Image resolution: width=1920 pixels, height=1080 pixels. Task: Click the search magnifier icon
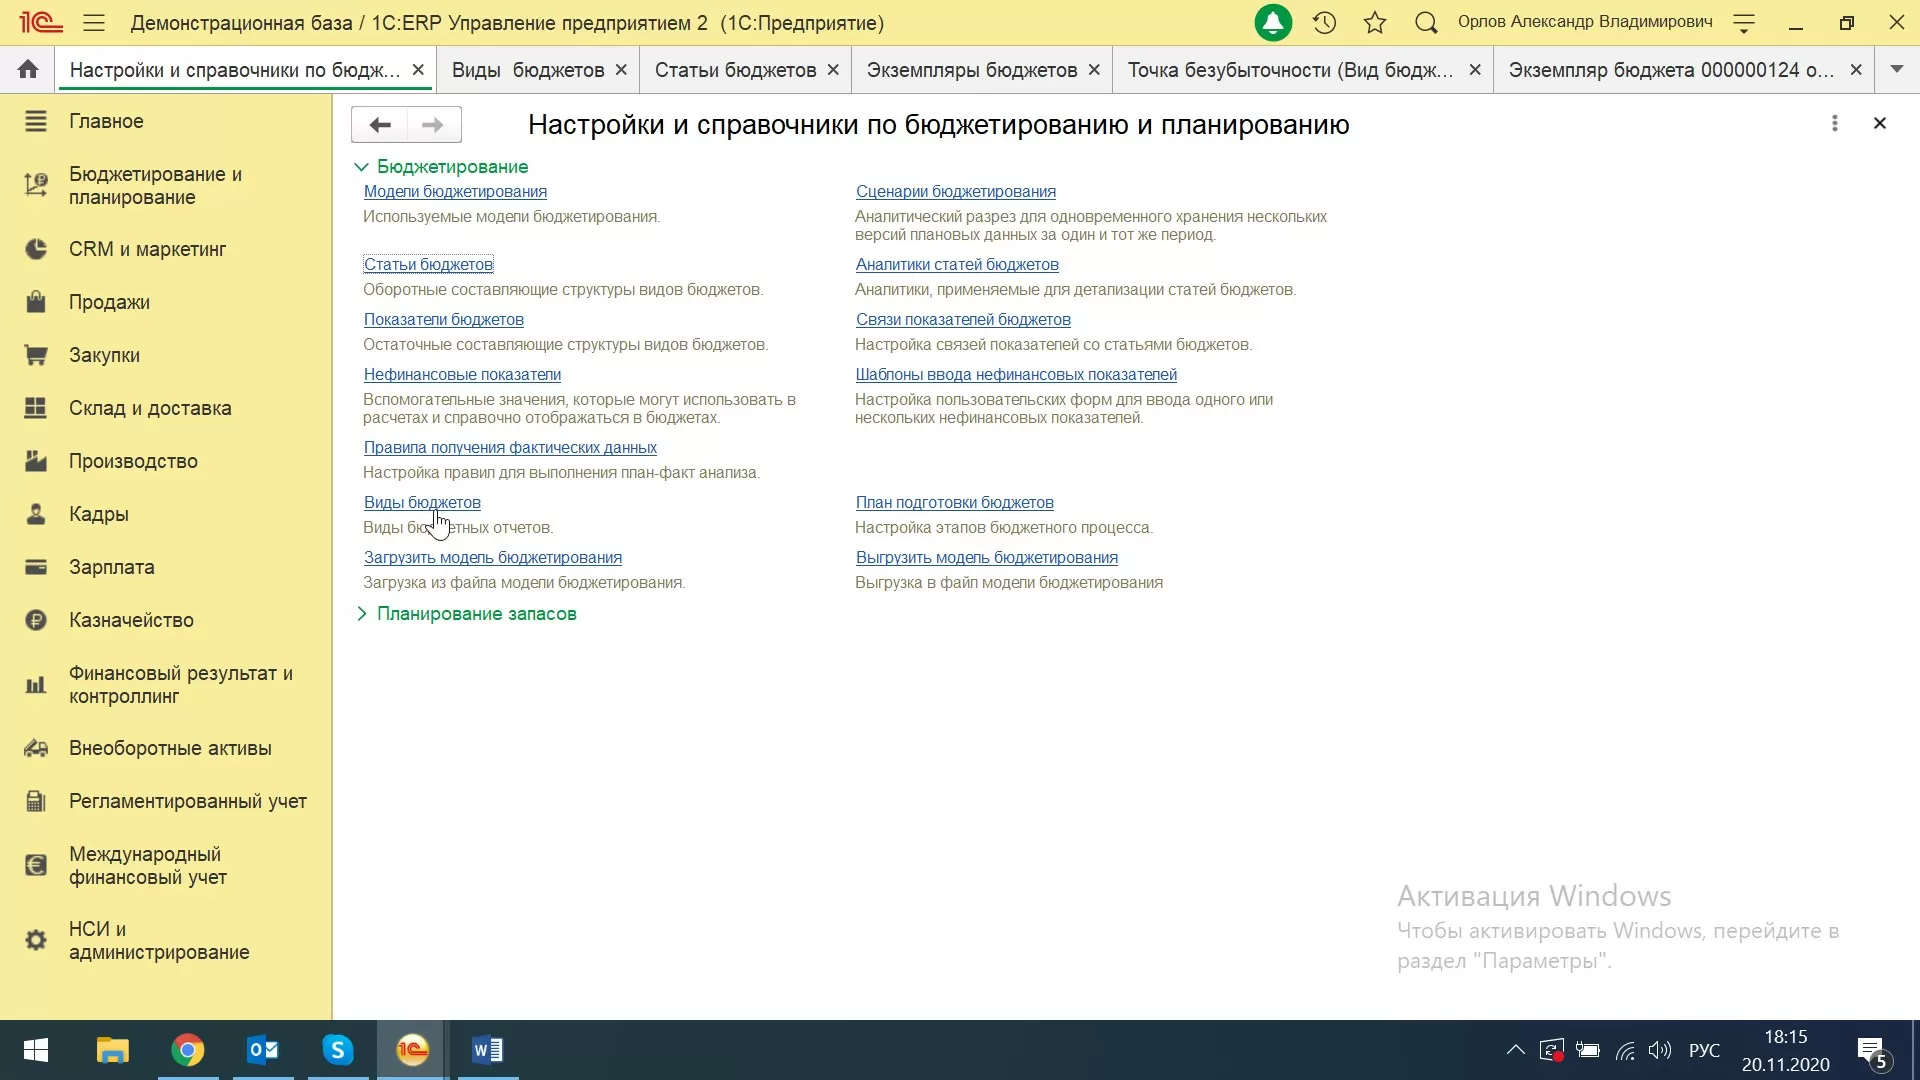coord(1426,23)
